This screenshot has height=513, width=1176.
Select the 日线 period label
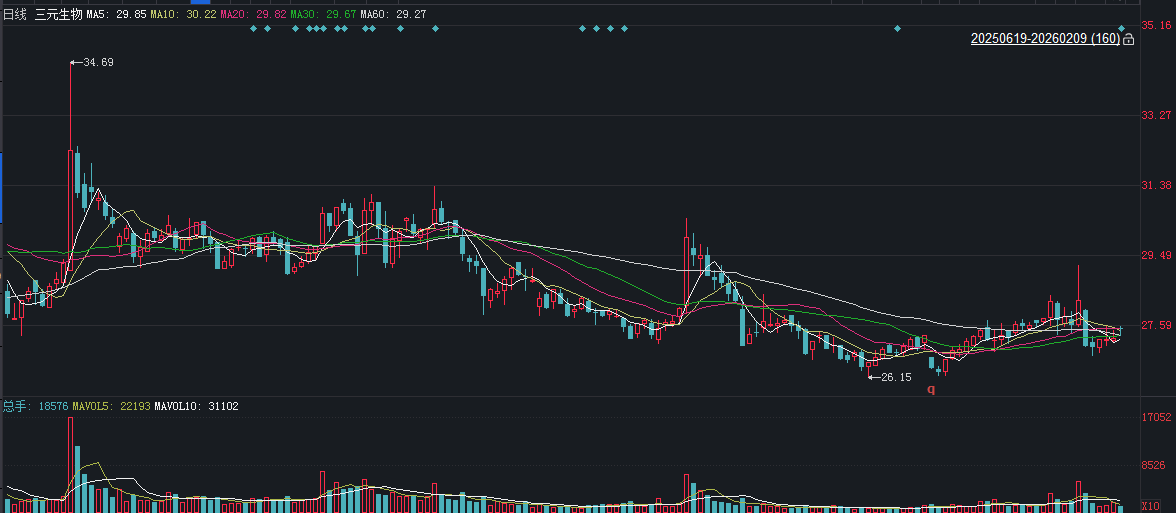15,15
